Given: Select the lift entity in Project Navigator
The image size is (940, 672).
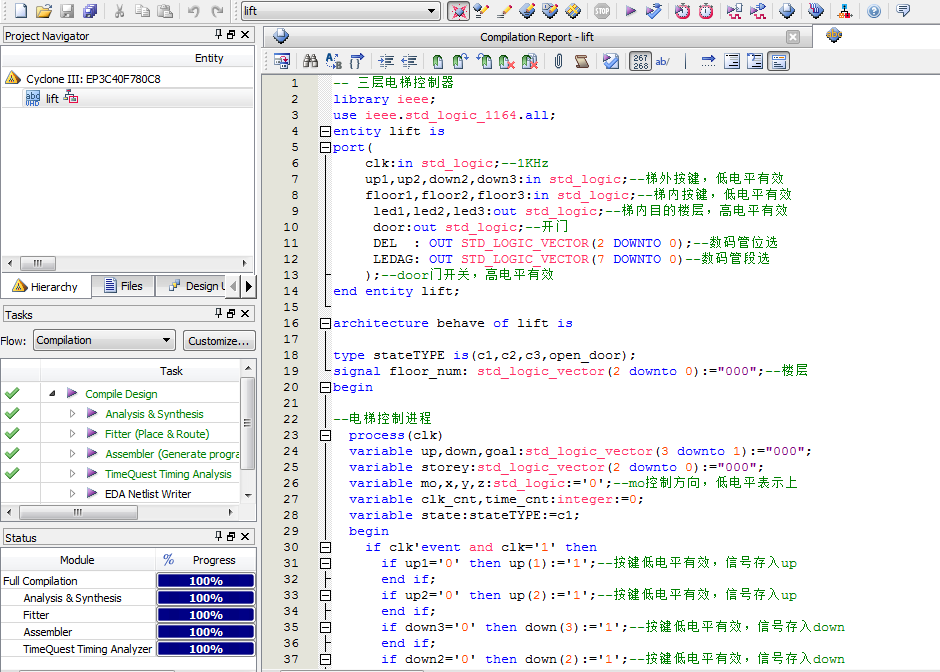Looking at the screenshot, I should tap(52, 99).
